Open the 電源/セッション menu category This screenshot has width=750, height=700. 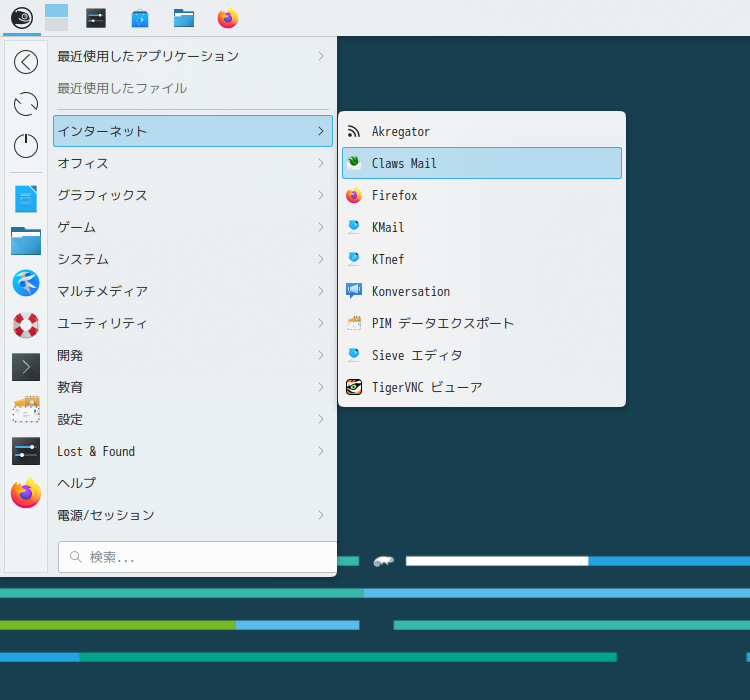coord(193,515)
